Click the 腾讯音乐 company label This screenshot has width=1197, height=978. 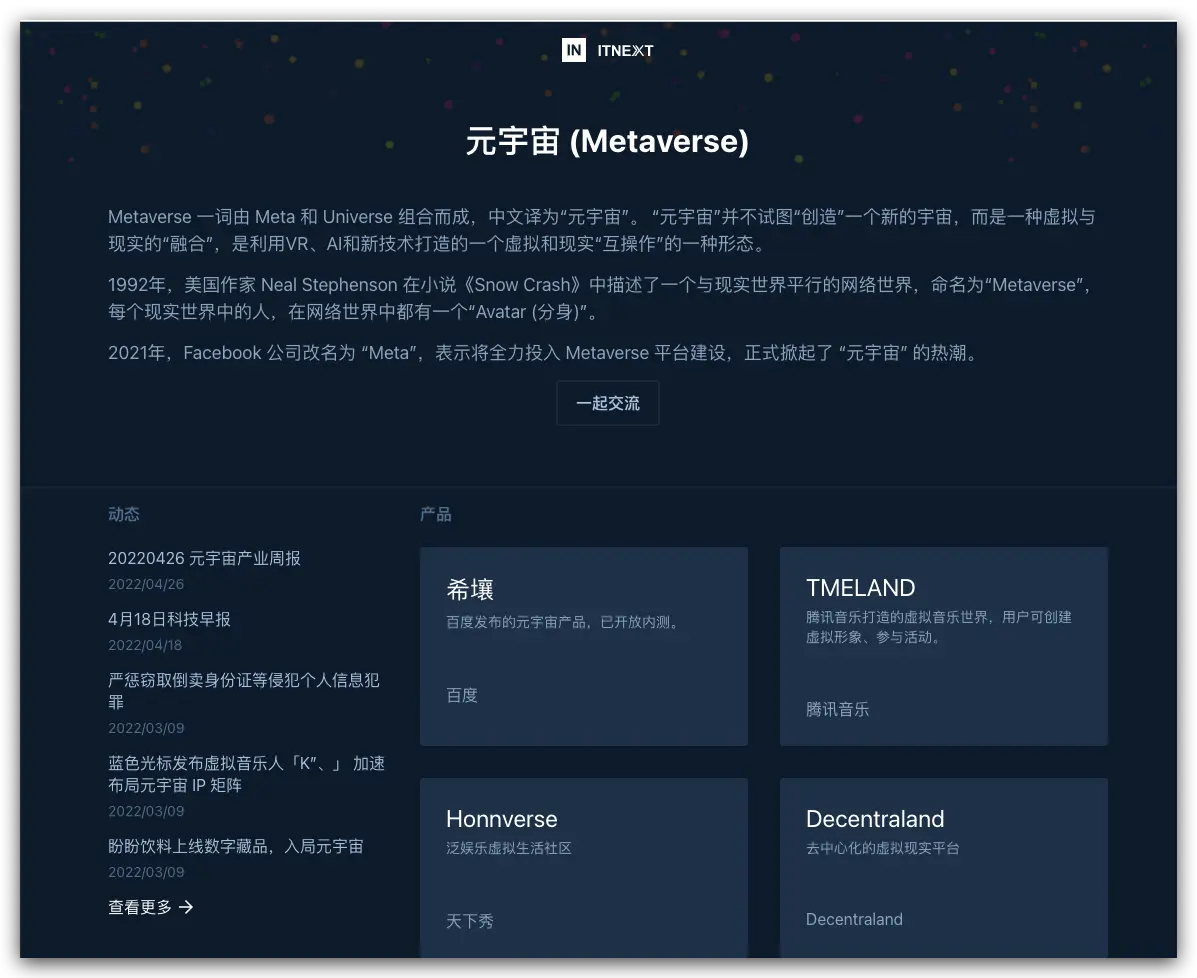click(x=837, y=709)
